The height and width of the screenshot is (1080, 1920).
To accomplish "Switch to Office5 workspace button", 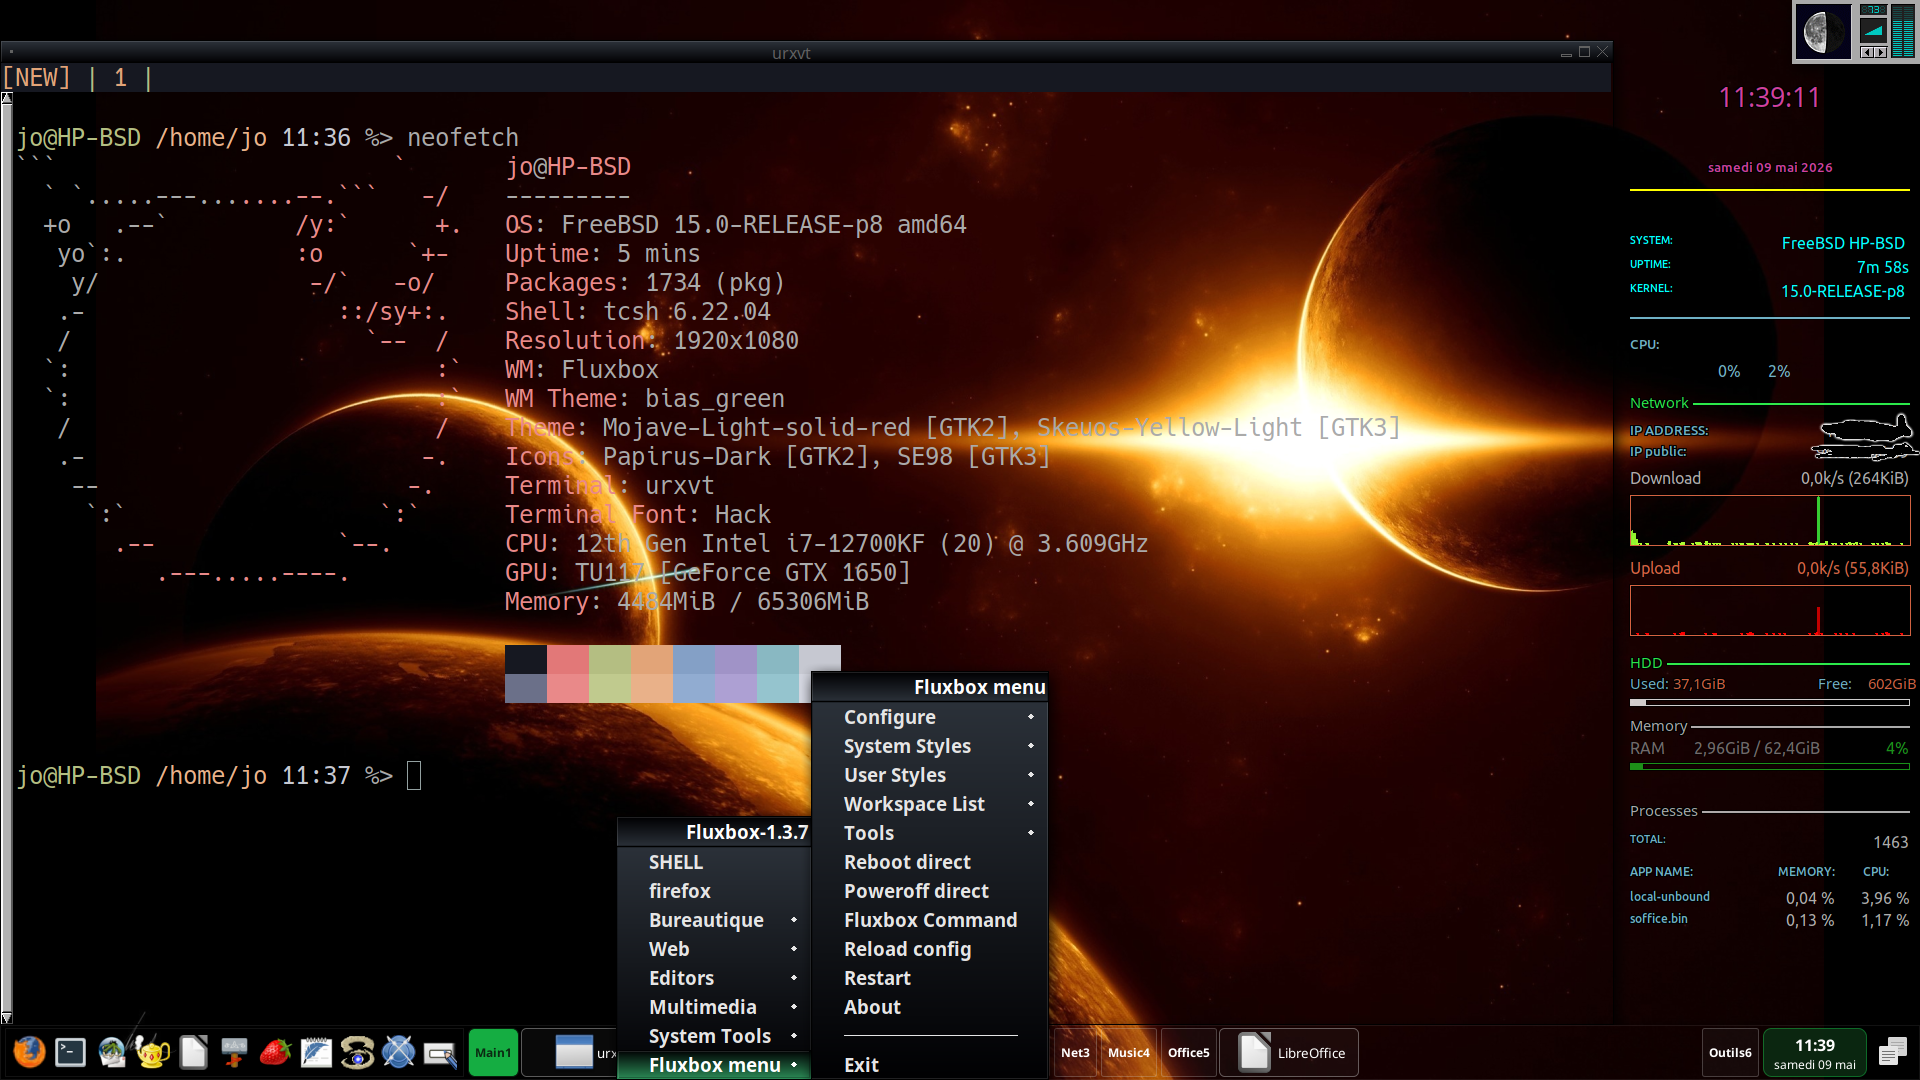I will coord(1189,1052).
